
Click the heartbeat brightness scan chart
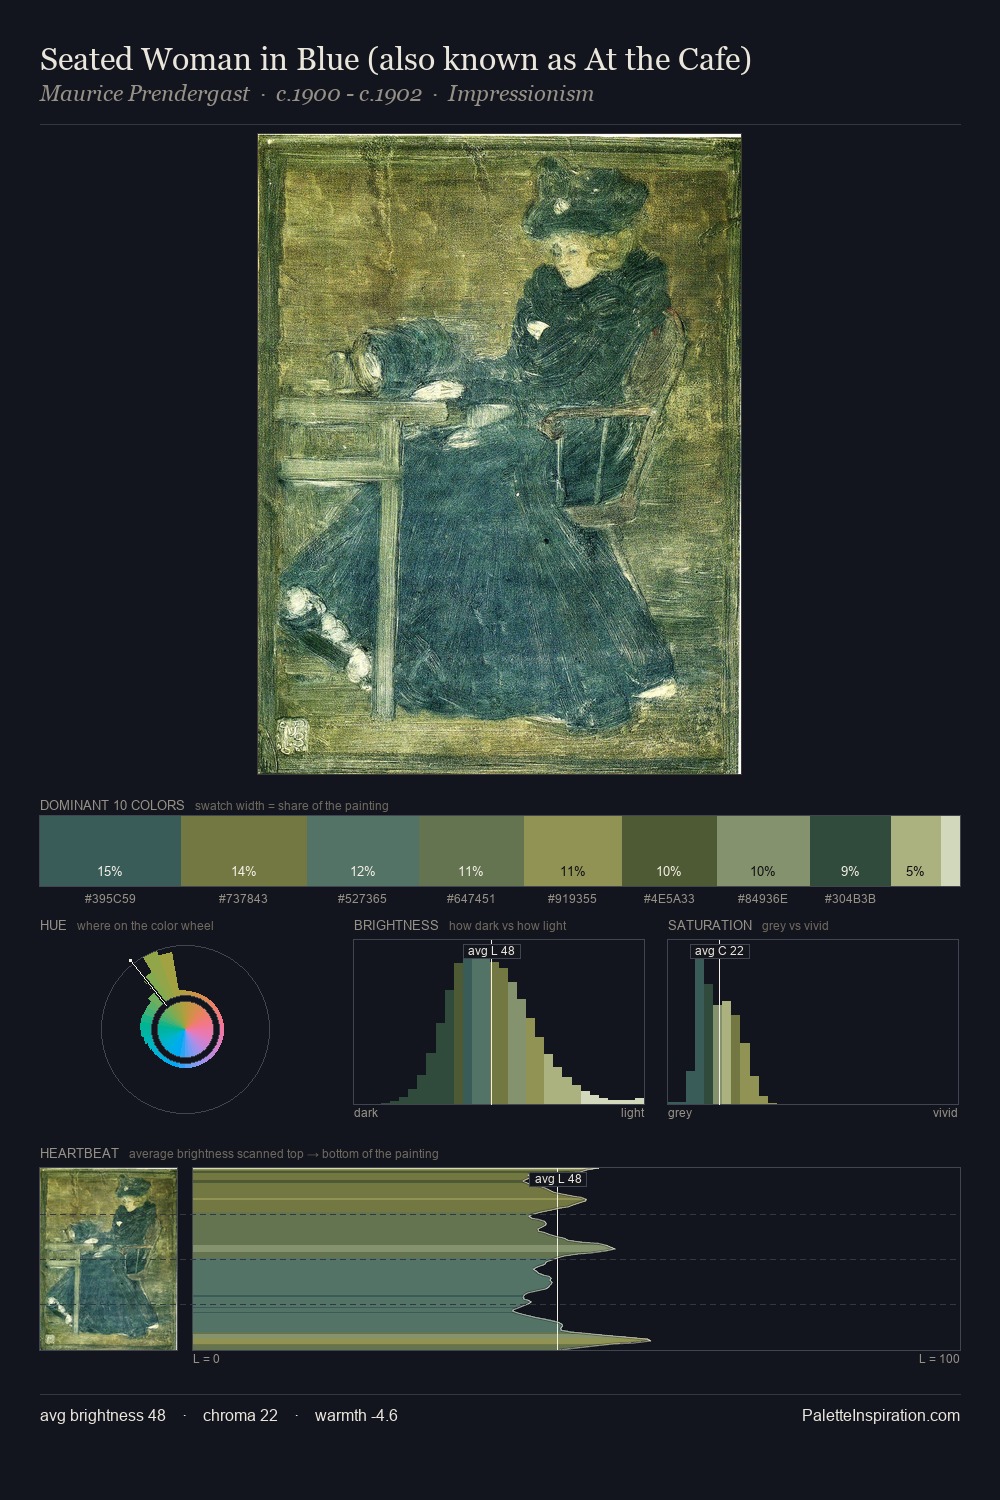pos(576,1259)
